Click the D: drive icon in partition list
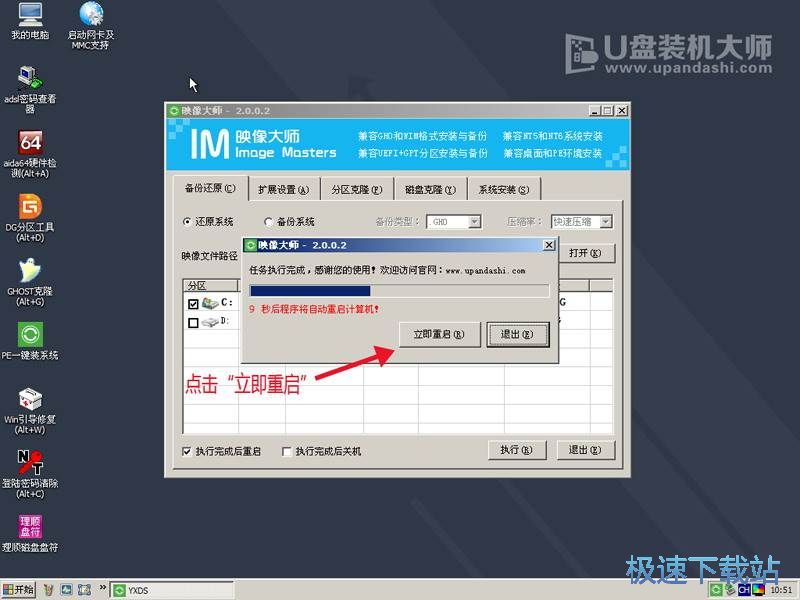The width and height of the screenshot is (800, 600). tap(210, 322)
